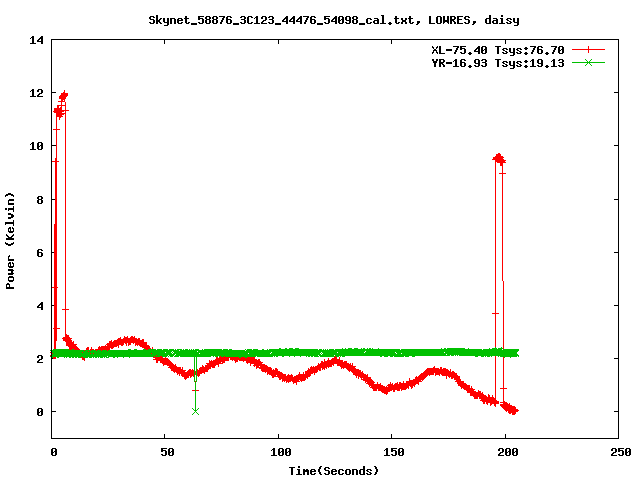Click the green line sample in legend

tap(588, 62)
